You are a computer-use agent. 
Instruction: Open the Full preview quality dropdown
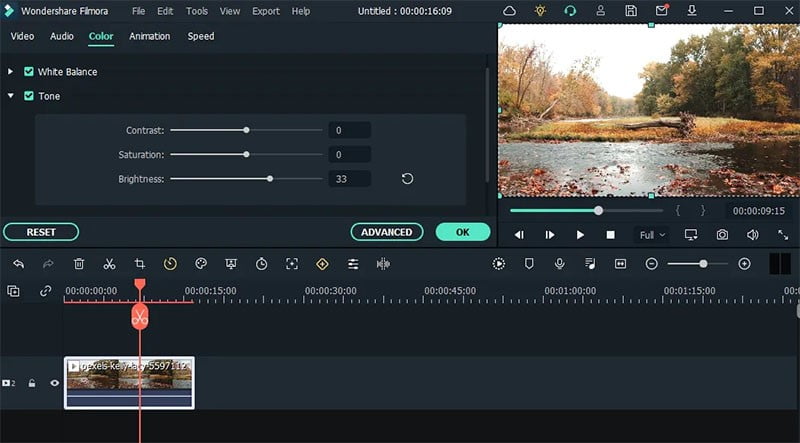click(x=652, y=235)
